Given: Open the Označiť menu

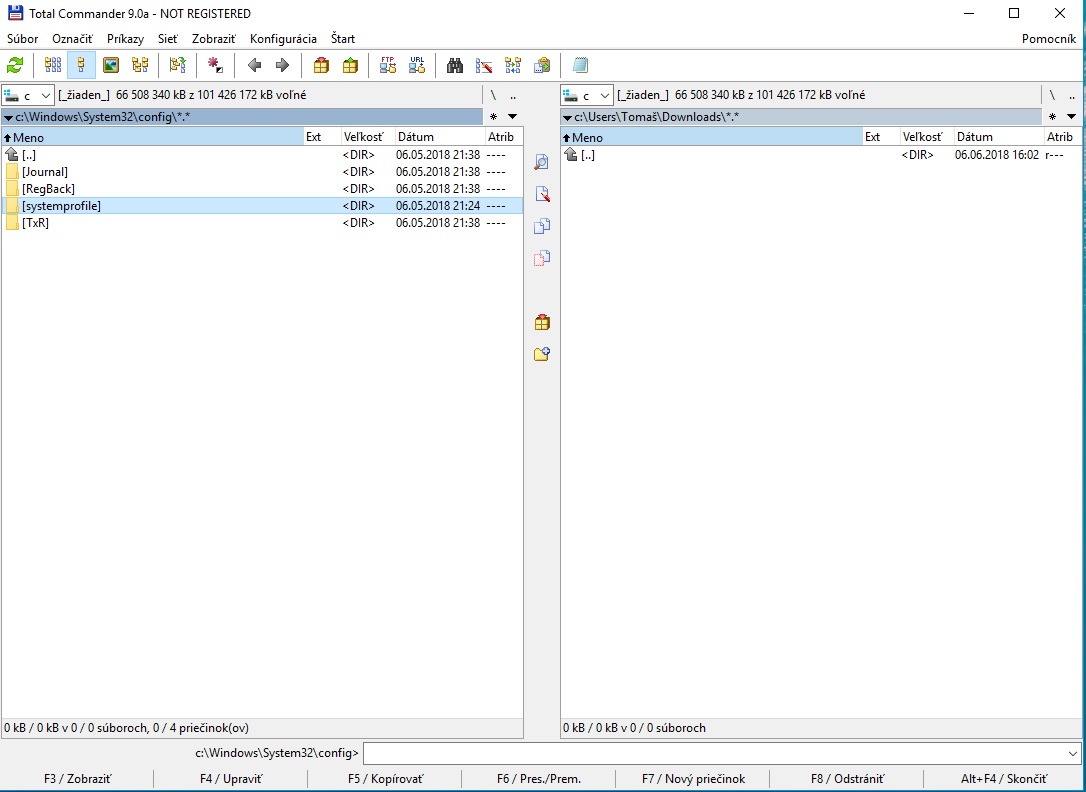Looking at the screenshot, I should click(x=72, y=39).
